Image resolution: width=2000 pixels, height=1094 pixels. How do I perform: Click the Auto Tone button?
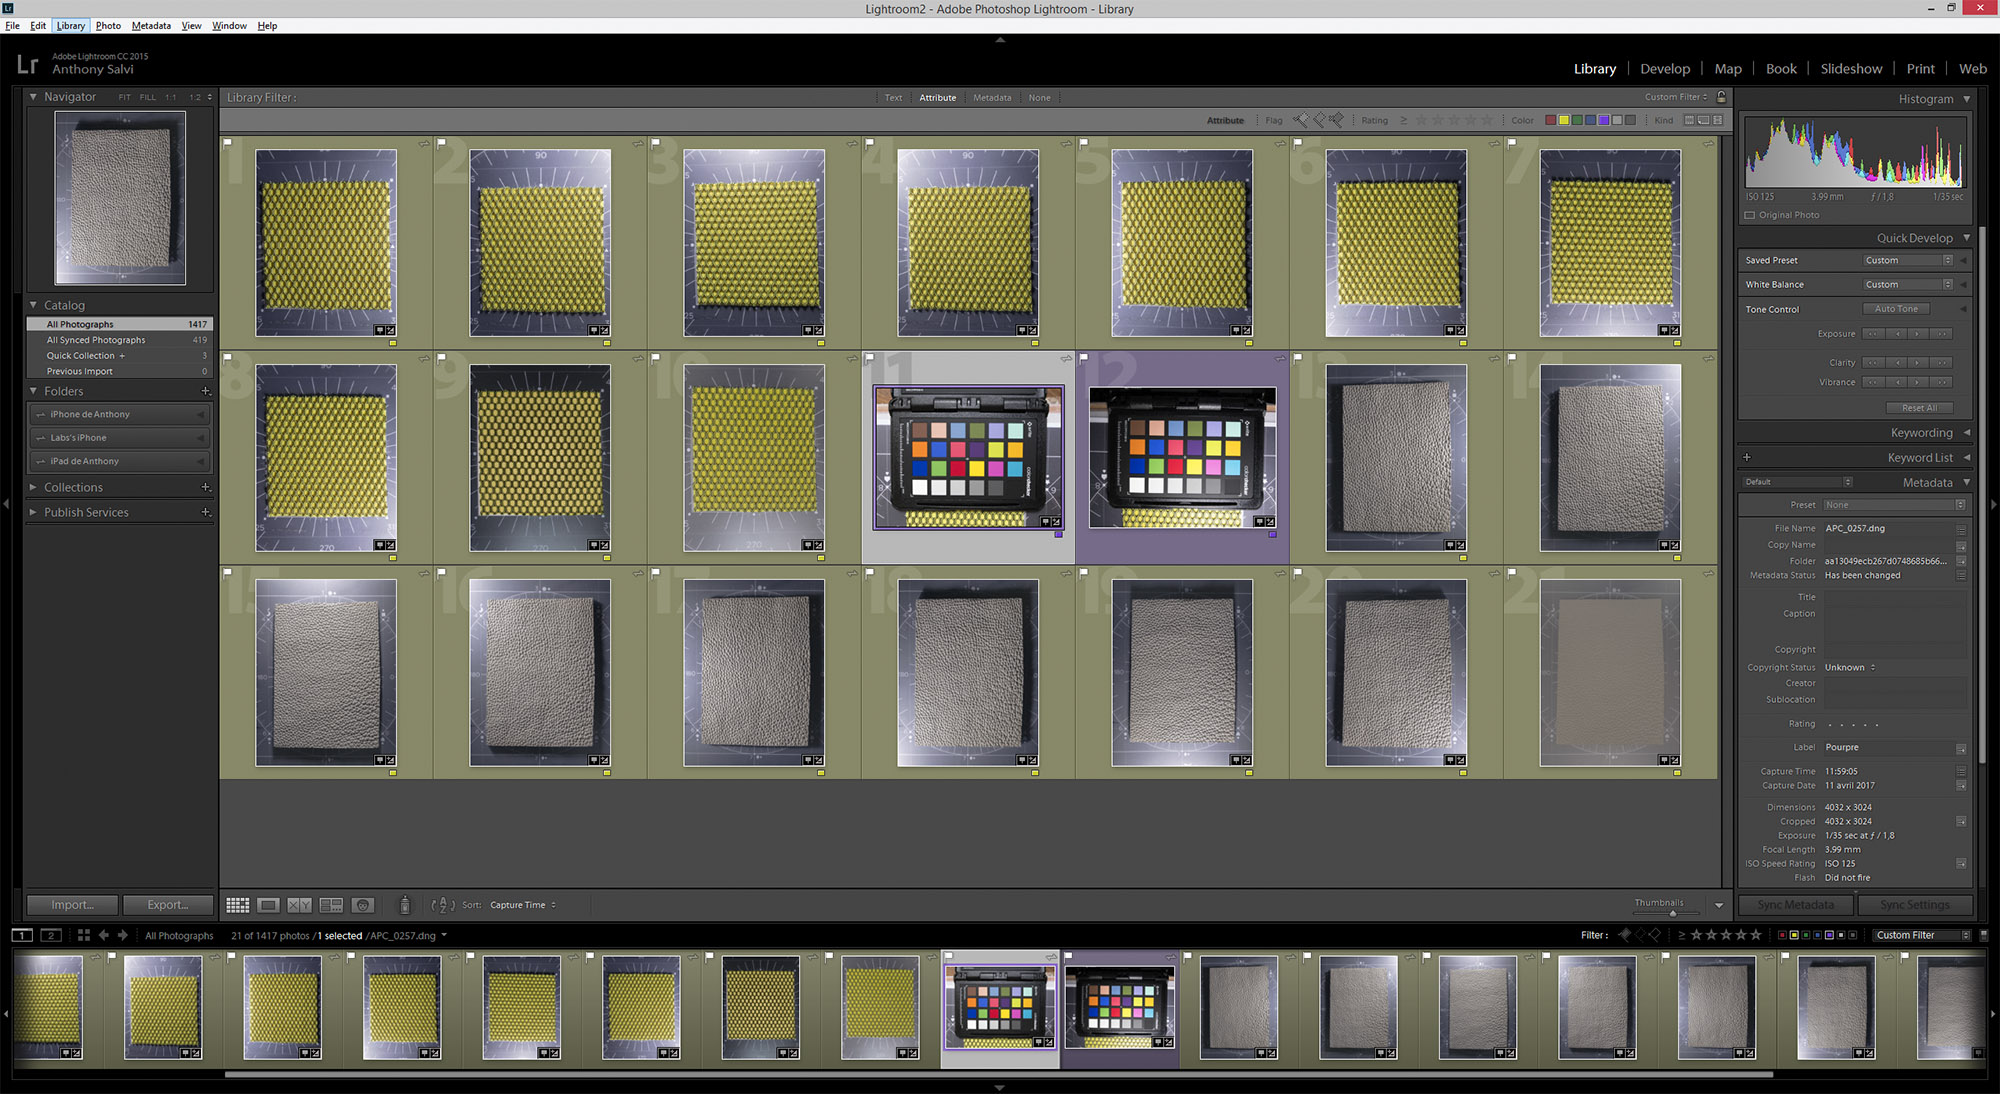pyautogui.click(x=1896, y=309)
